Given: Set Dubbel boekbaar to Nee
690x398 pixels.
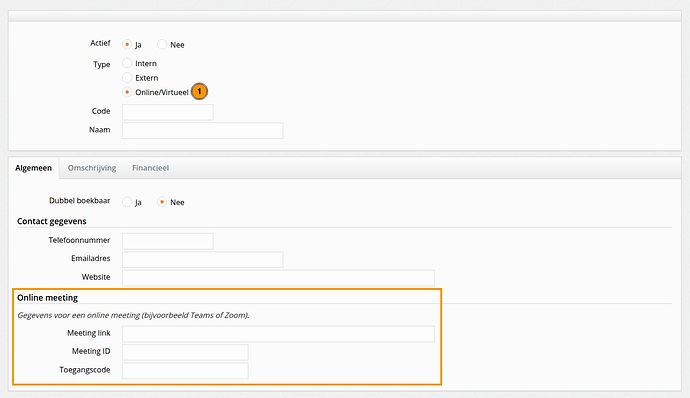Looking at the screenshot, I should pos(162,202).
